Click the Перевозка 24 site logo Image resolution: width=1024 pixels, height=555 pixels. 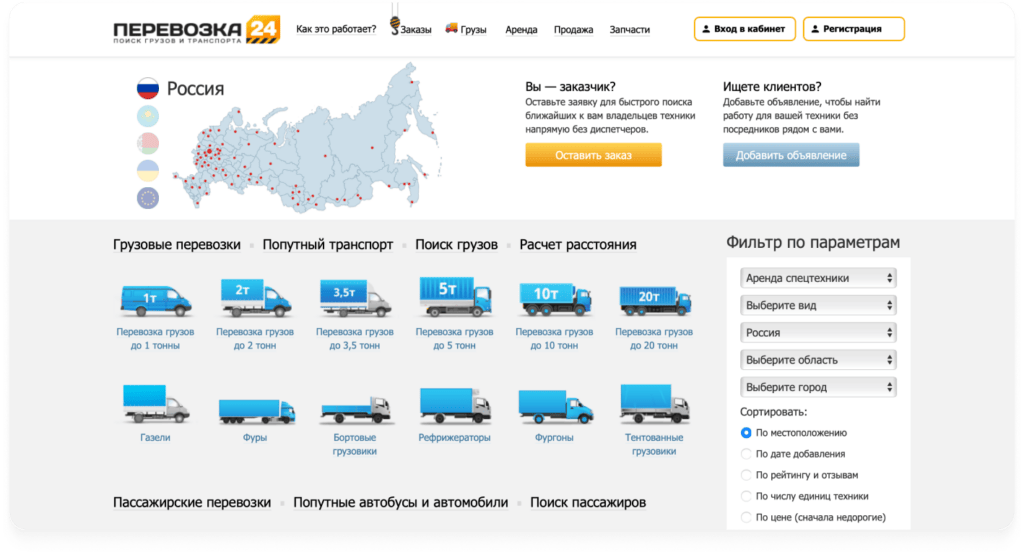coord(197,30)
